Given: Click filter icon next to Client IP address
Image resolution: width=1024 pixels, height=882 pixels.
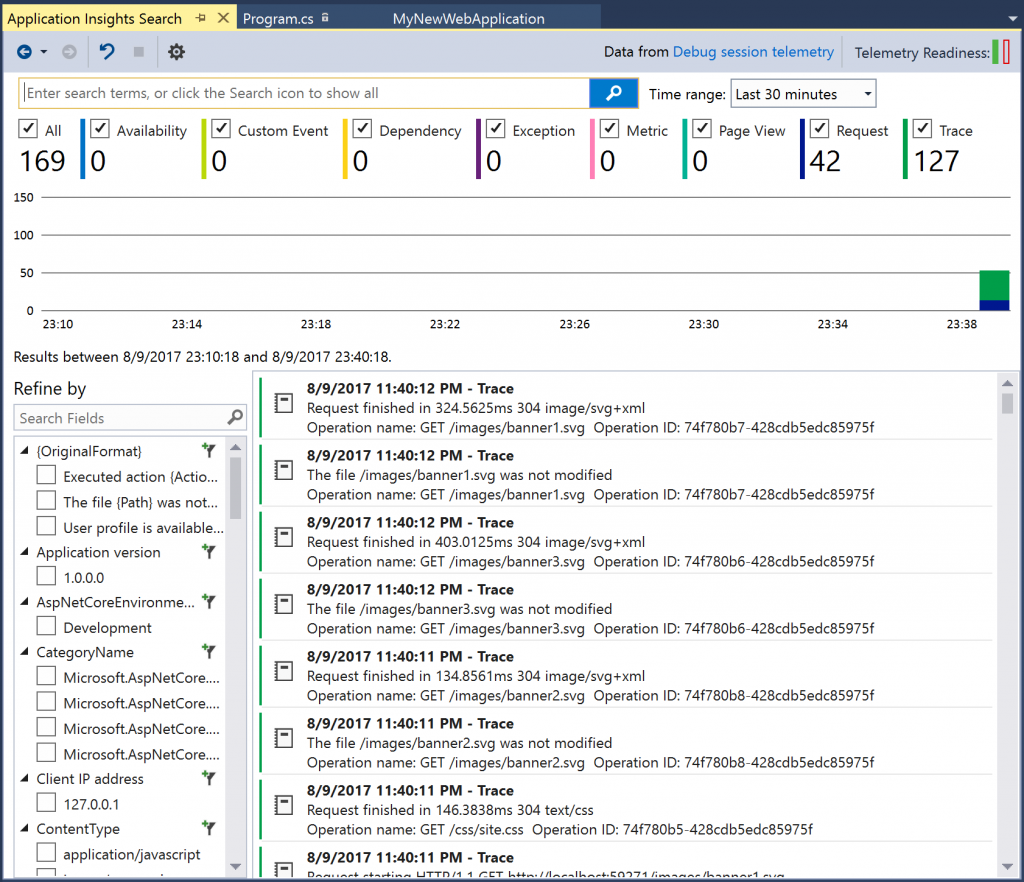Looking at the screenshot, I should pos(208,778).
